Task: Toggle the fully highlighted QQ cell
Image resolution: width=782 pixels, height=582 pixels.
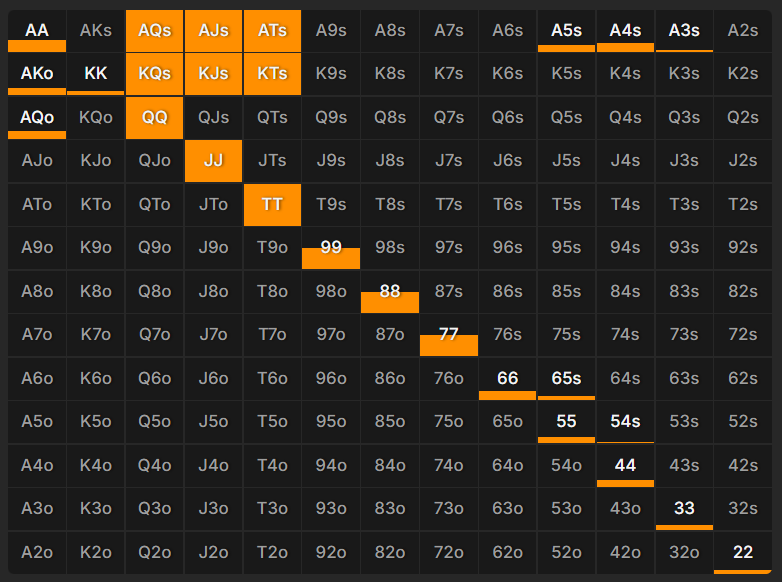Action: [x=155, y=117]
